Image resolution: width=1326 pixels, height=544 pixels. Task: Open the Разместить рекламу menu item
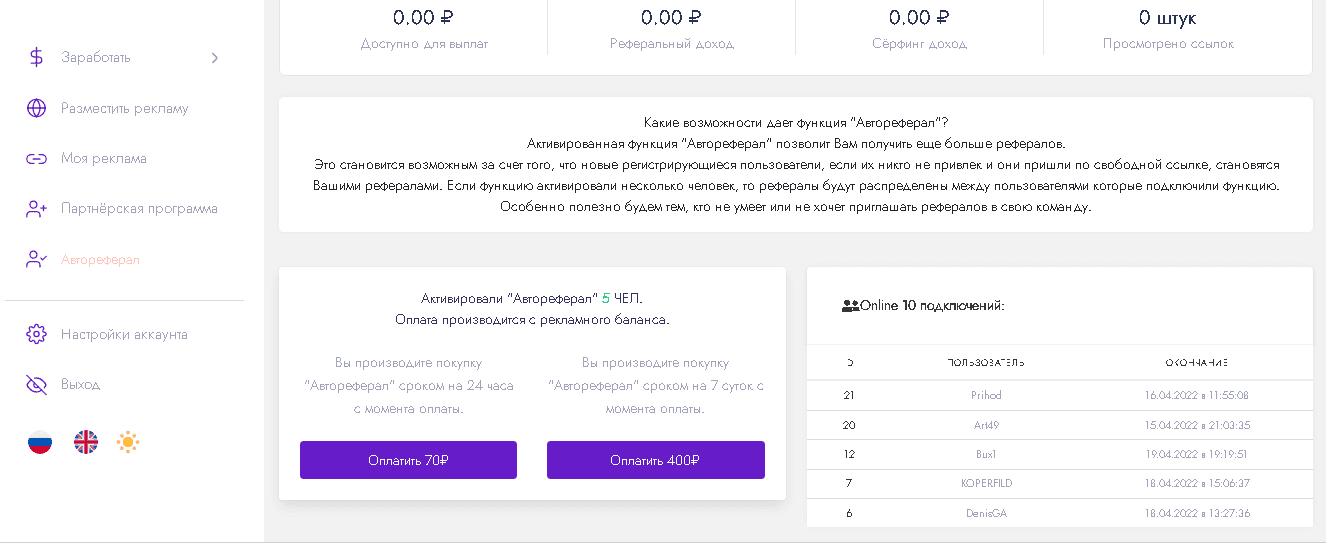(124, 108)
